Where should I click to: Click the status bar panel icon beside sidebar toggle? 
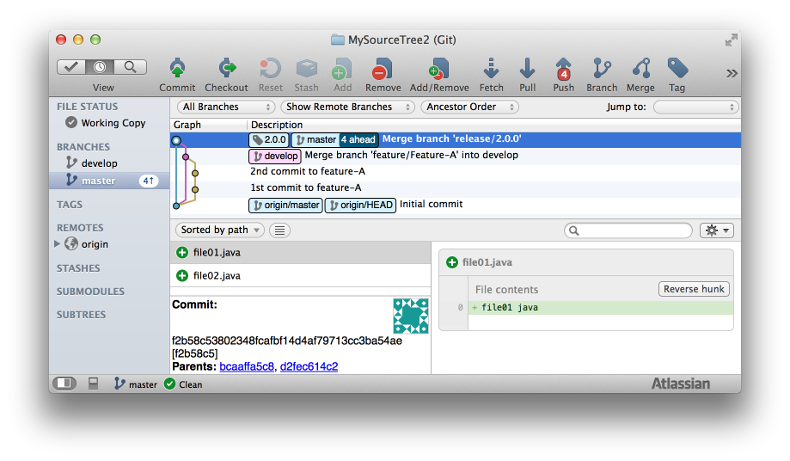click(93, 383)
